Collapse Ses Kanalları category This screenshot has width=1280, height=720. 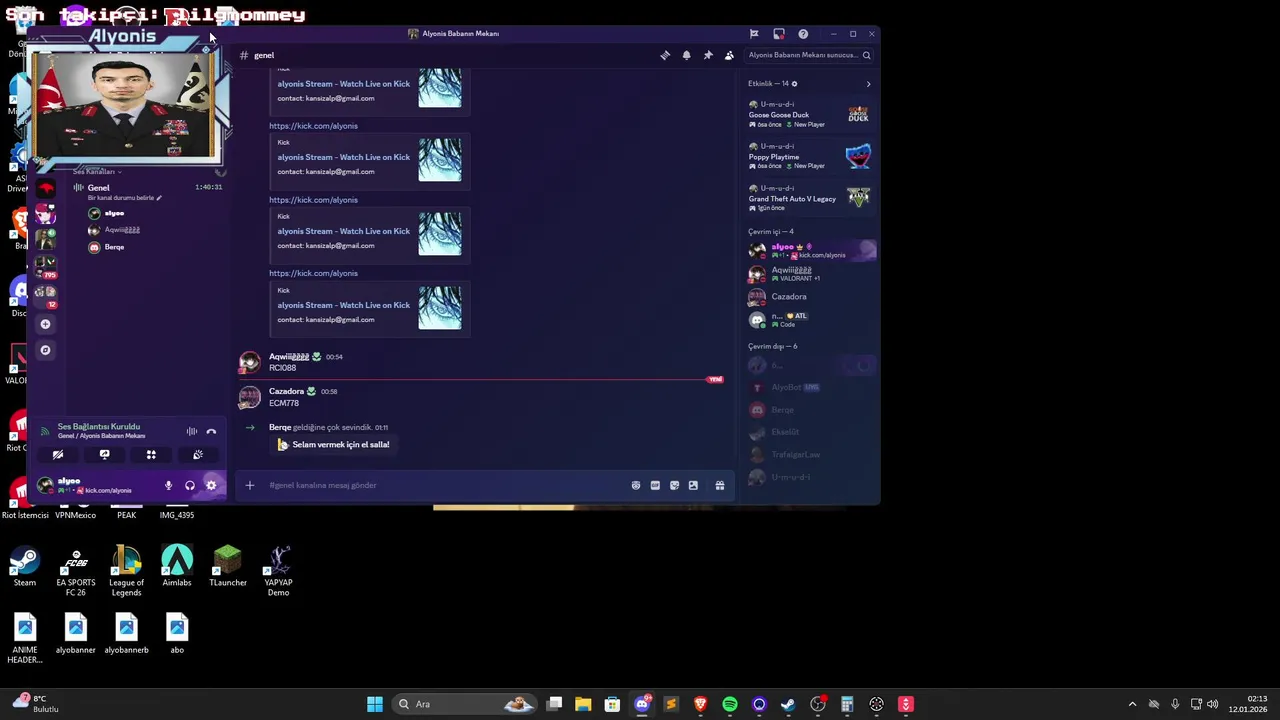97,172
